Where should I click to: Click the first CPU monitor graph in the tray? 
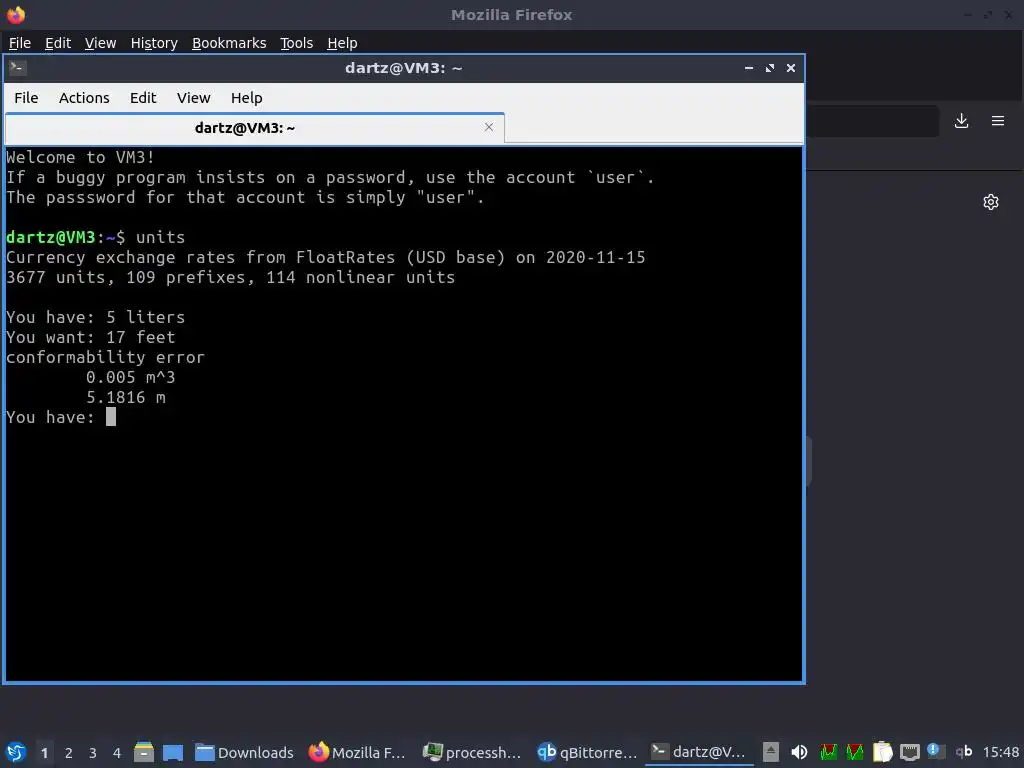pos(829,752)
